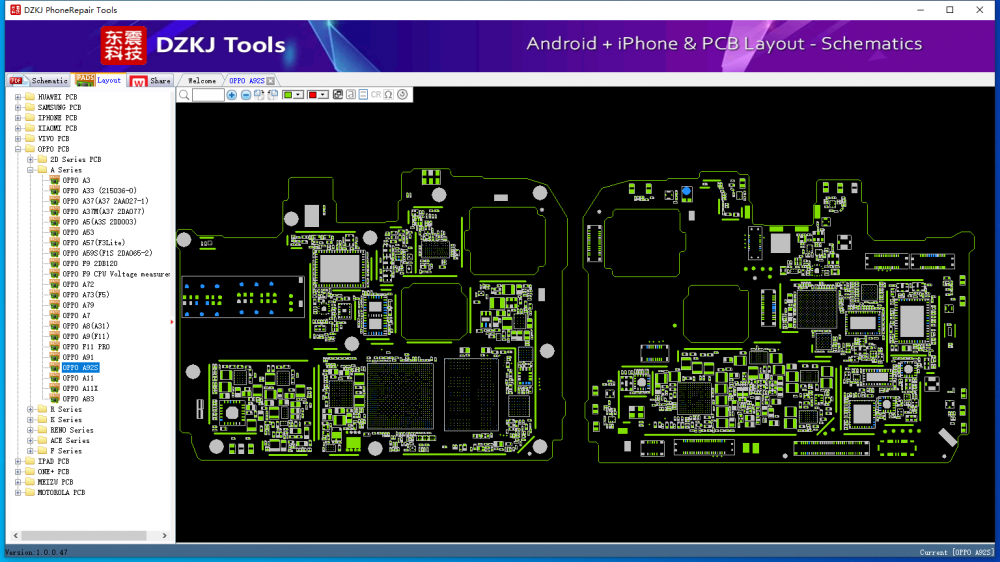The image size is (1000, 562).
Task: Open the Share tab
Action: coord(151,81)
